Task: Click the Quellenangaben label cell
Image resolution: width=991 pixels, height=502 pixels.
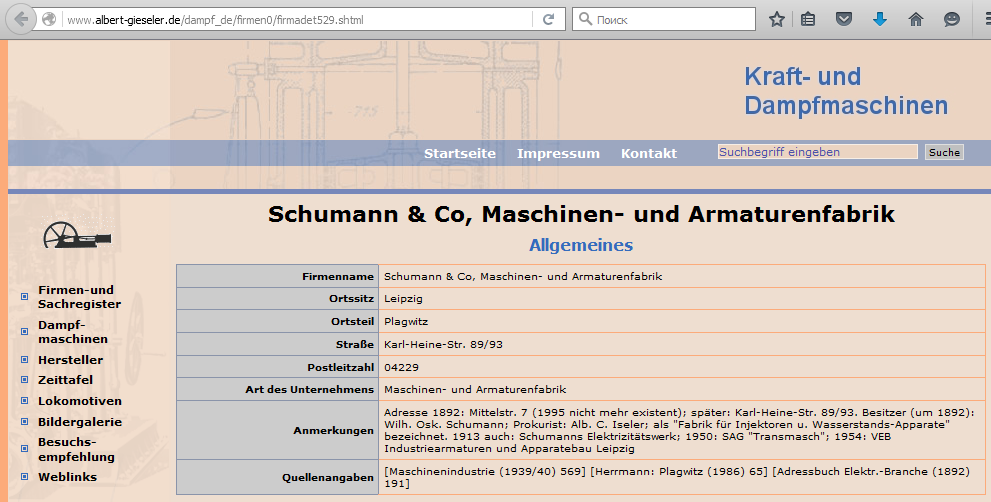Action: [x=277, y=477]
